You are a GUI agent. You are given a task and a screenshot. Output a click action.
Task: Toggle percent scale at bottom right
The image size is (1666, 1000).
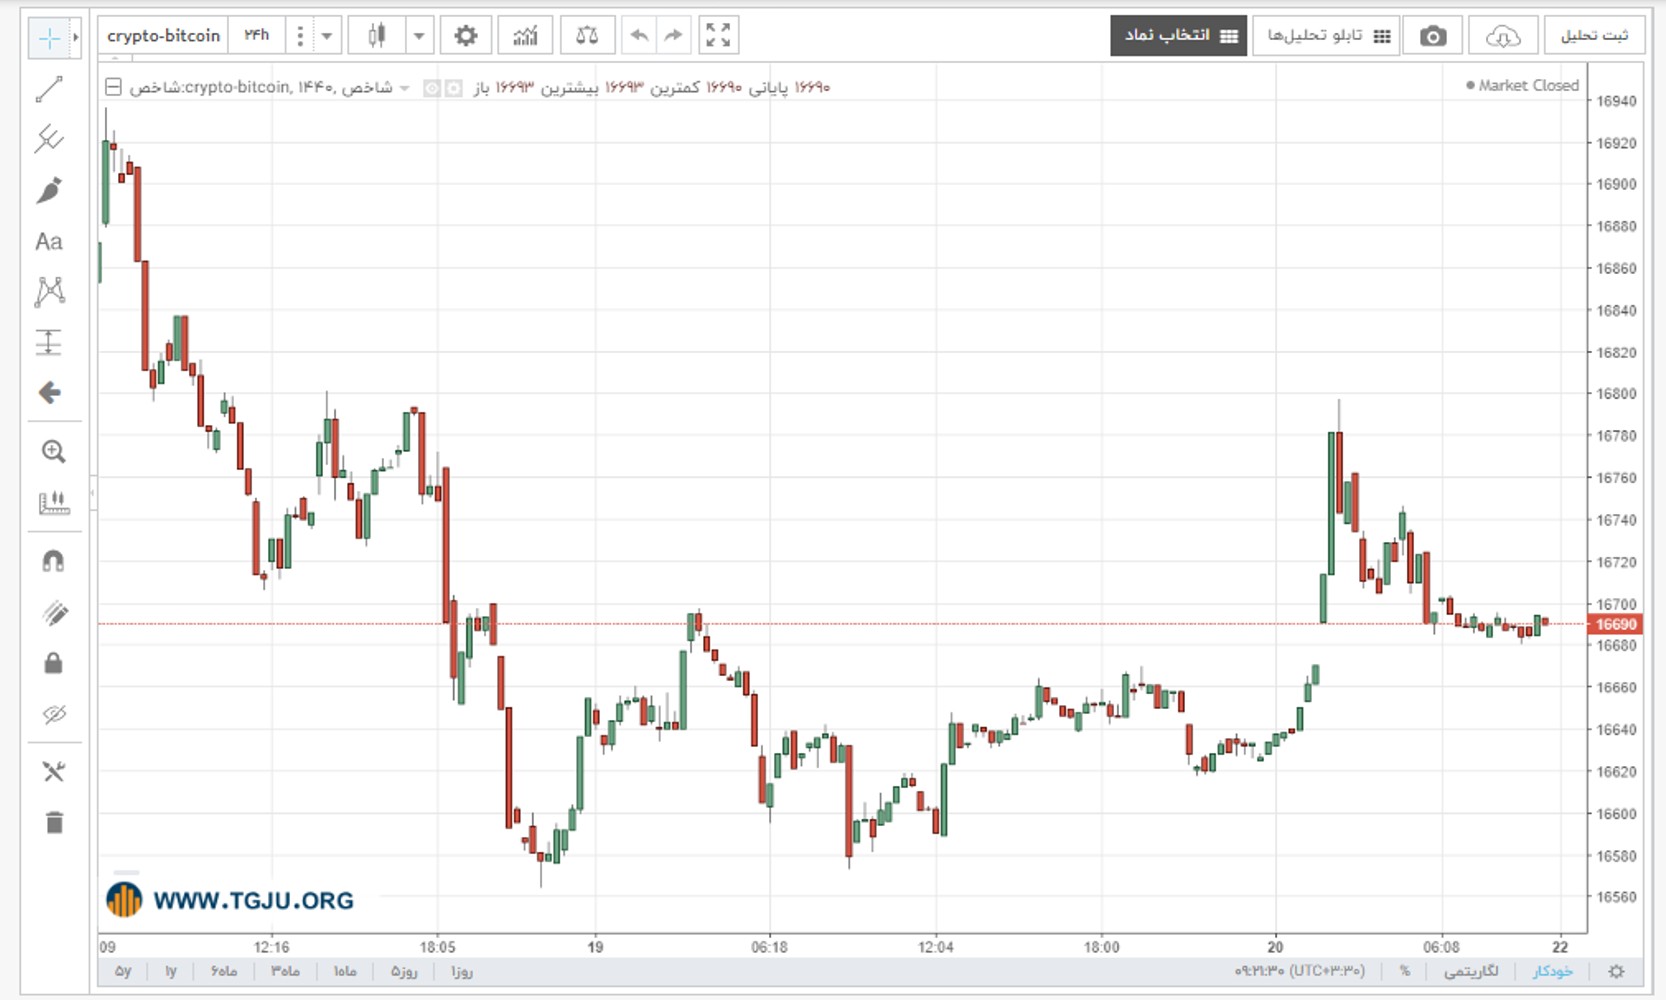(1404, 971)
